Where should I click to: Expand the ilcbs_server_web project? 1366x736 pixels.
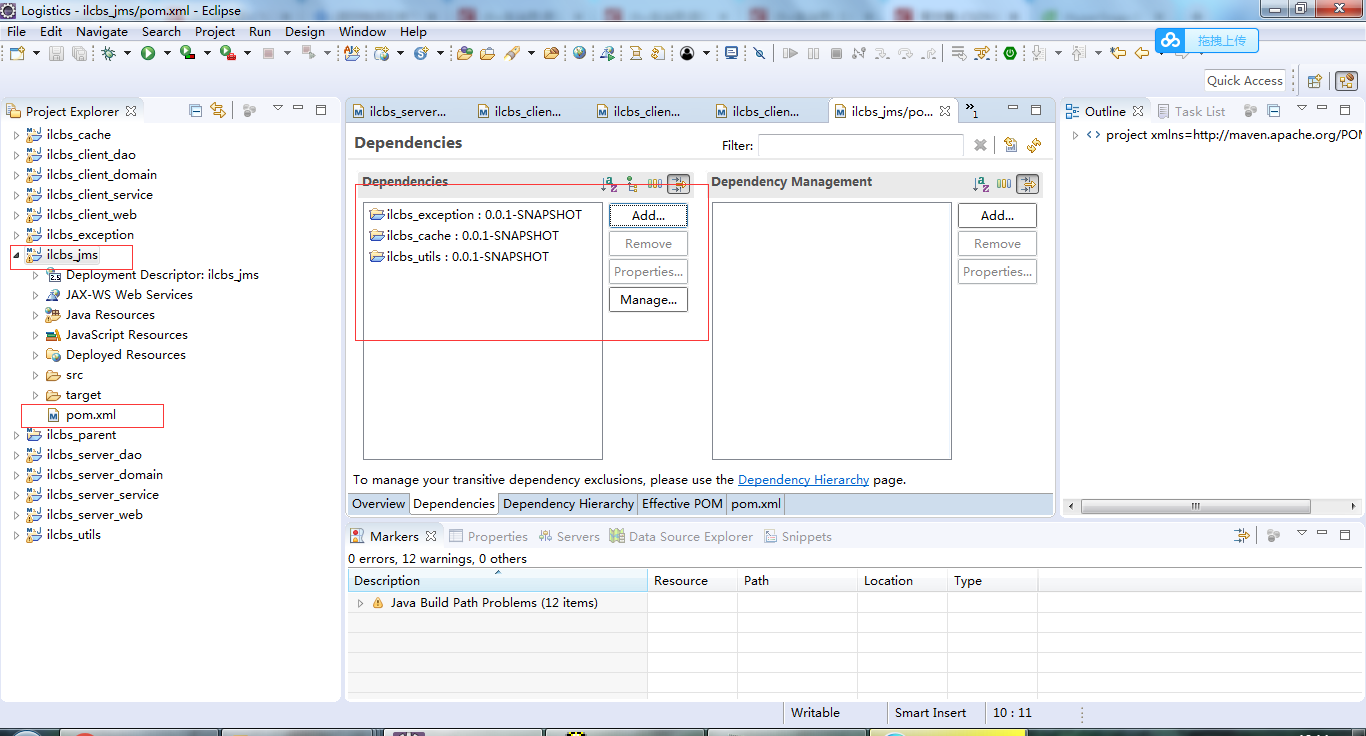pos(16,515)
